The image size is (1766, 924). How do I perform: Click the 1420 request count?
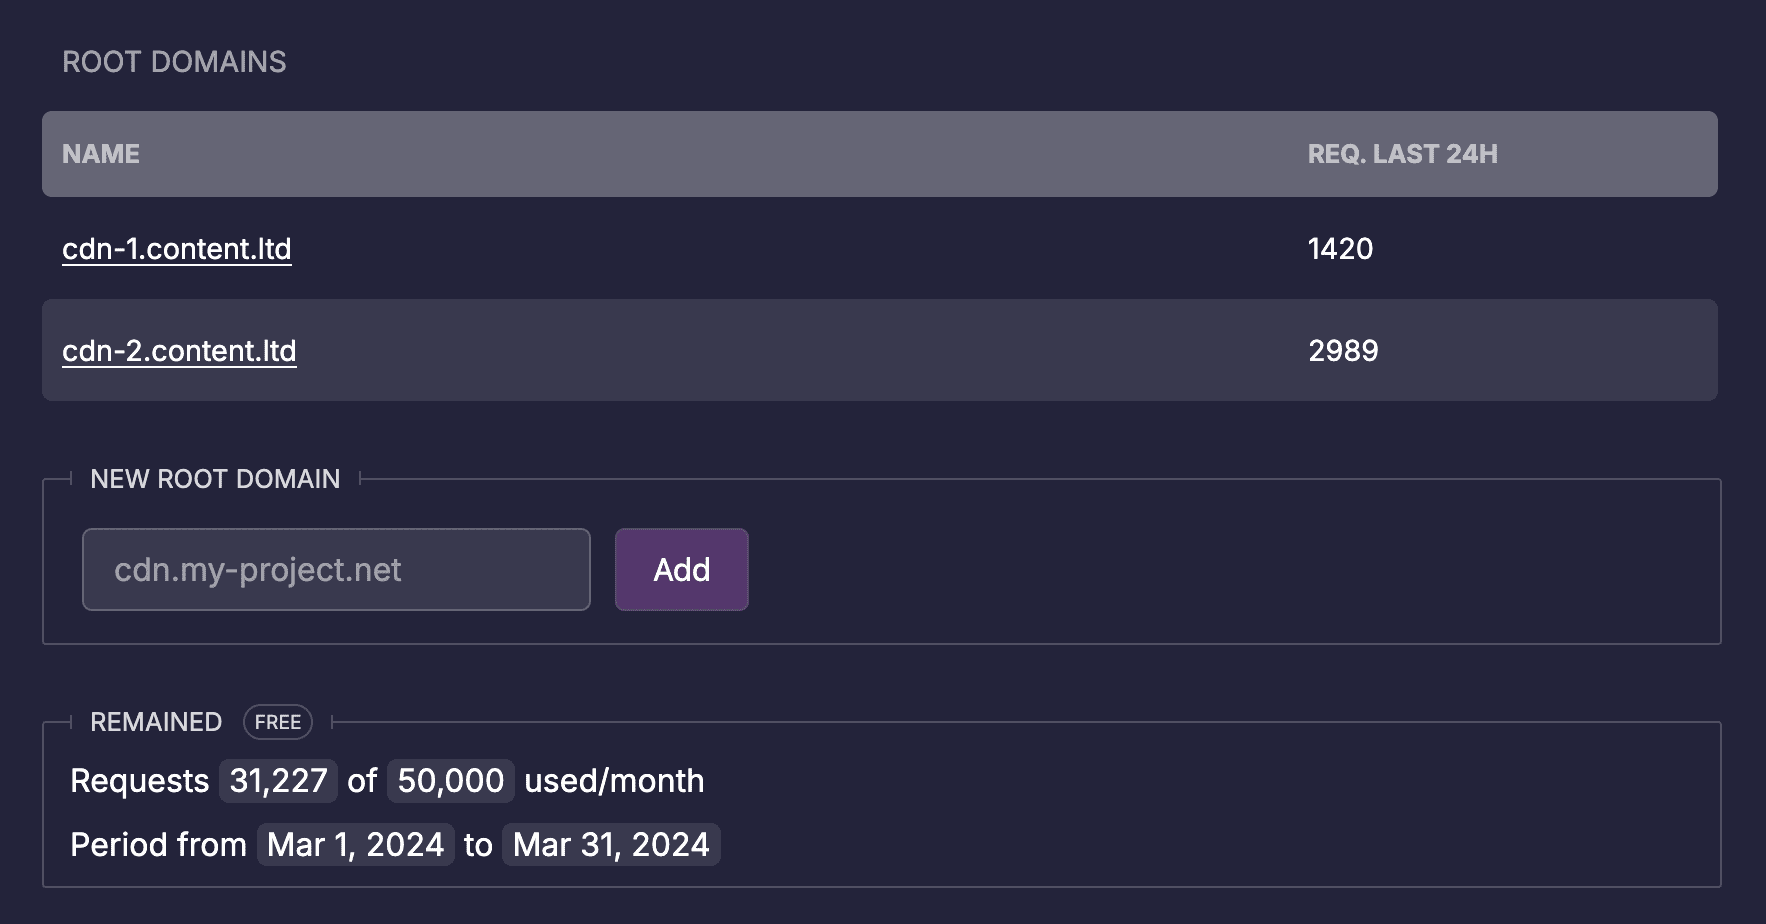(x=1340, y=249)
